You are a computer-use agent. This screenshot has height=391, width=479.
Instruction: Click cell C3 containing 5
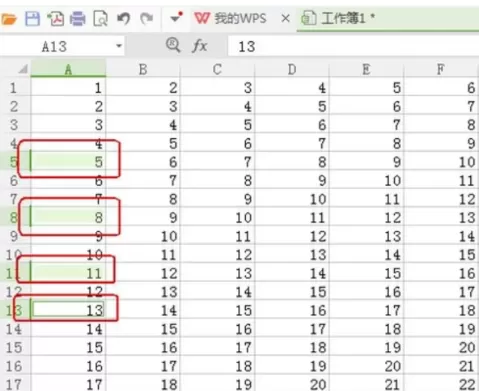pyautogui.click(x=217, y=125)
